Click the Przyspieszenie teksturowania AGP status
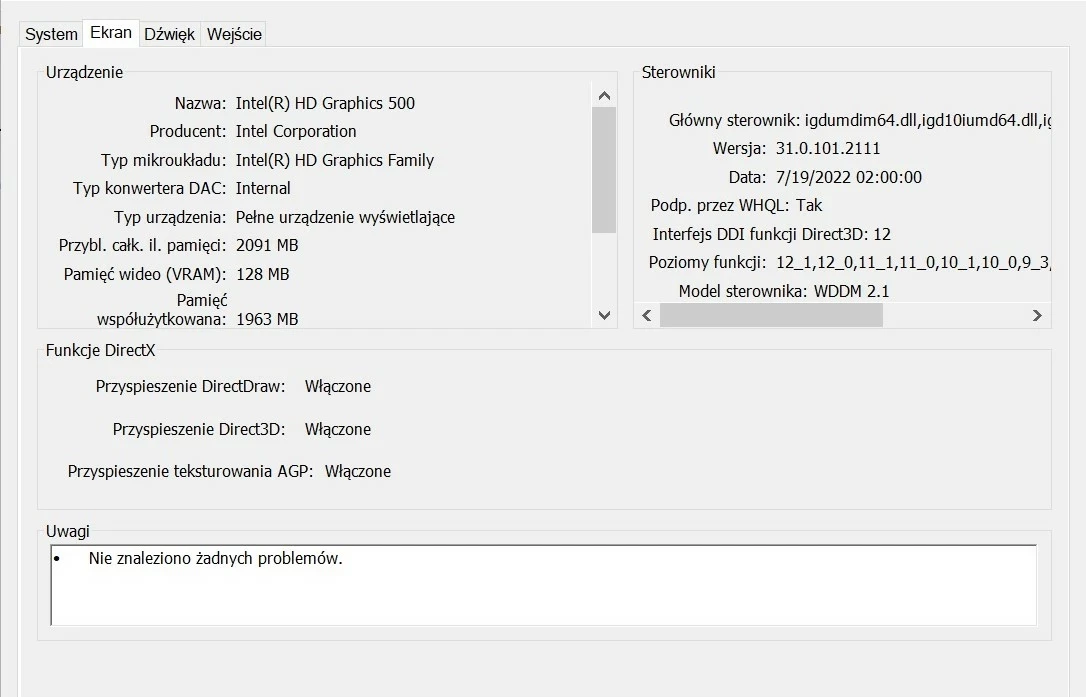Screen dimensions: 1086x697 click(x=358, y=471)
